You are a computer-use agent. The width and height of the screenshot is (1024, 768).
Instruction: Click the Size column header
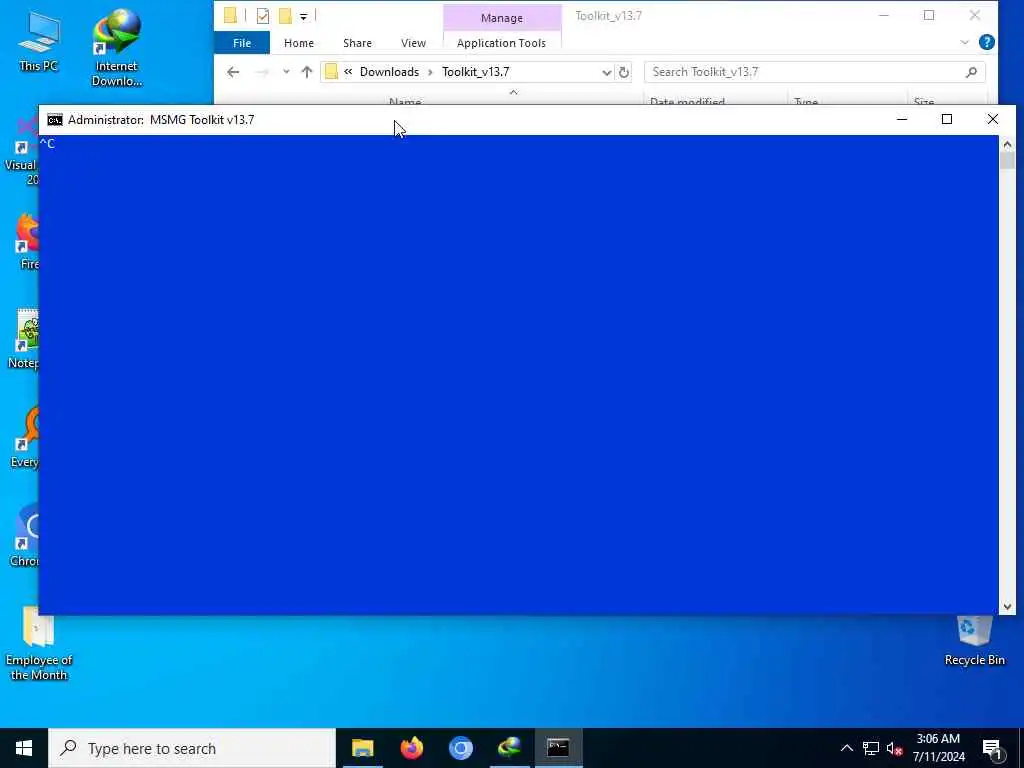pos(923,101)
